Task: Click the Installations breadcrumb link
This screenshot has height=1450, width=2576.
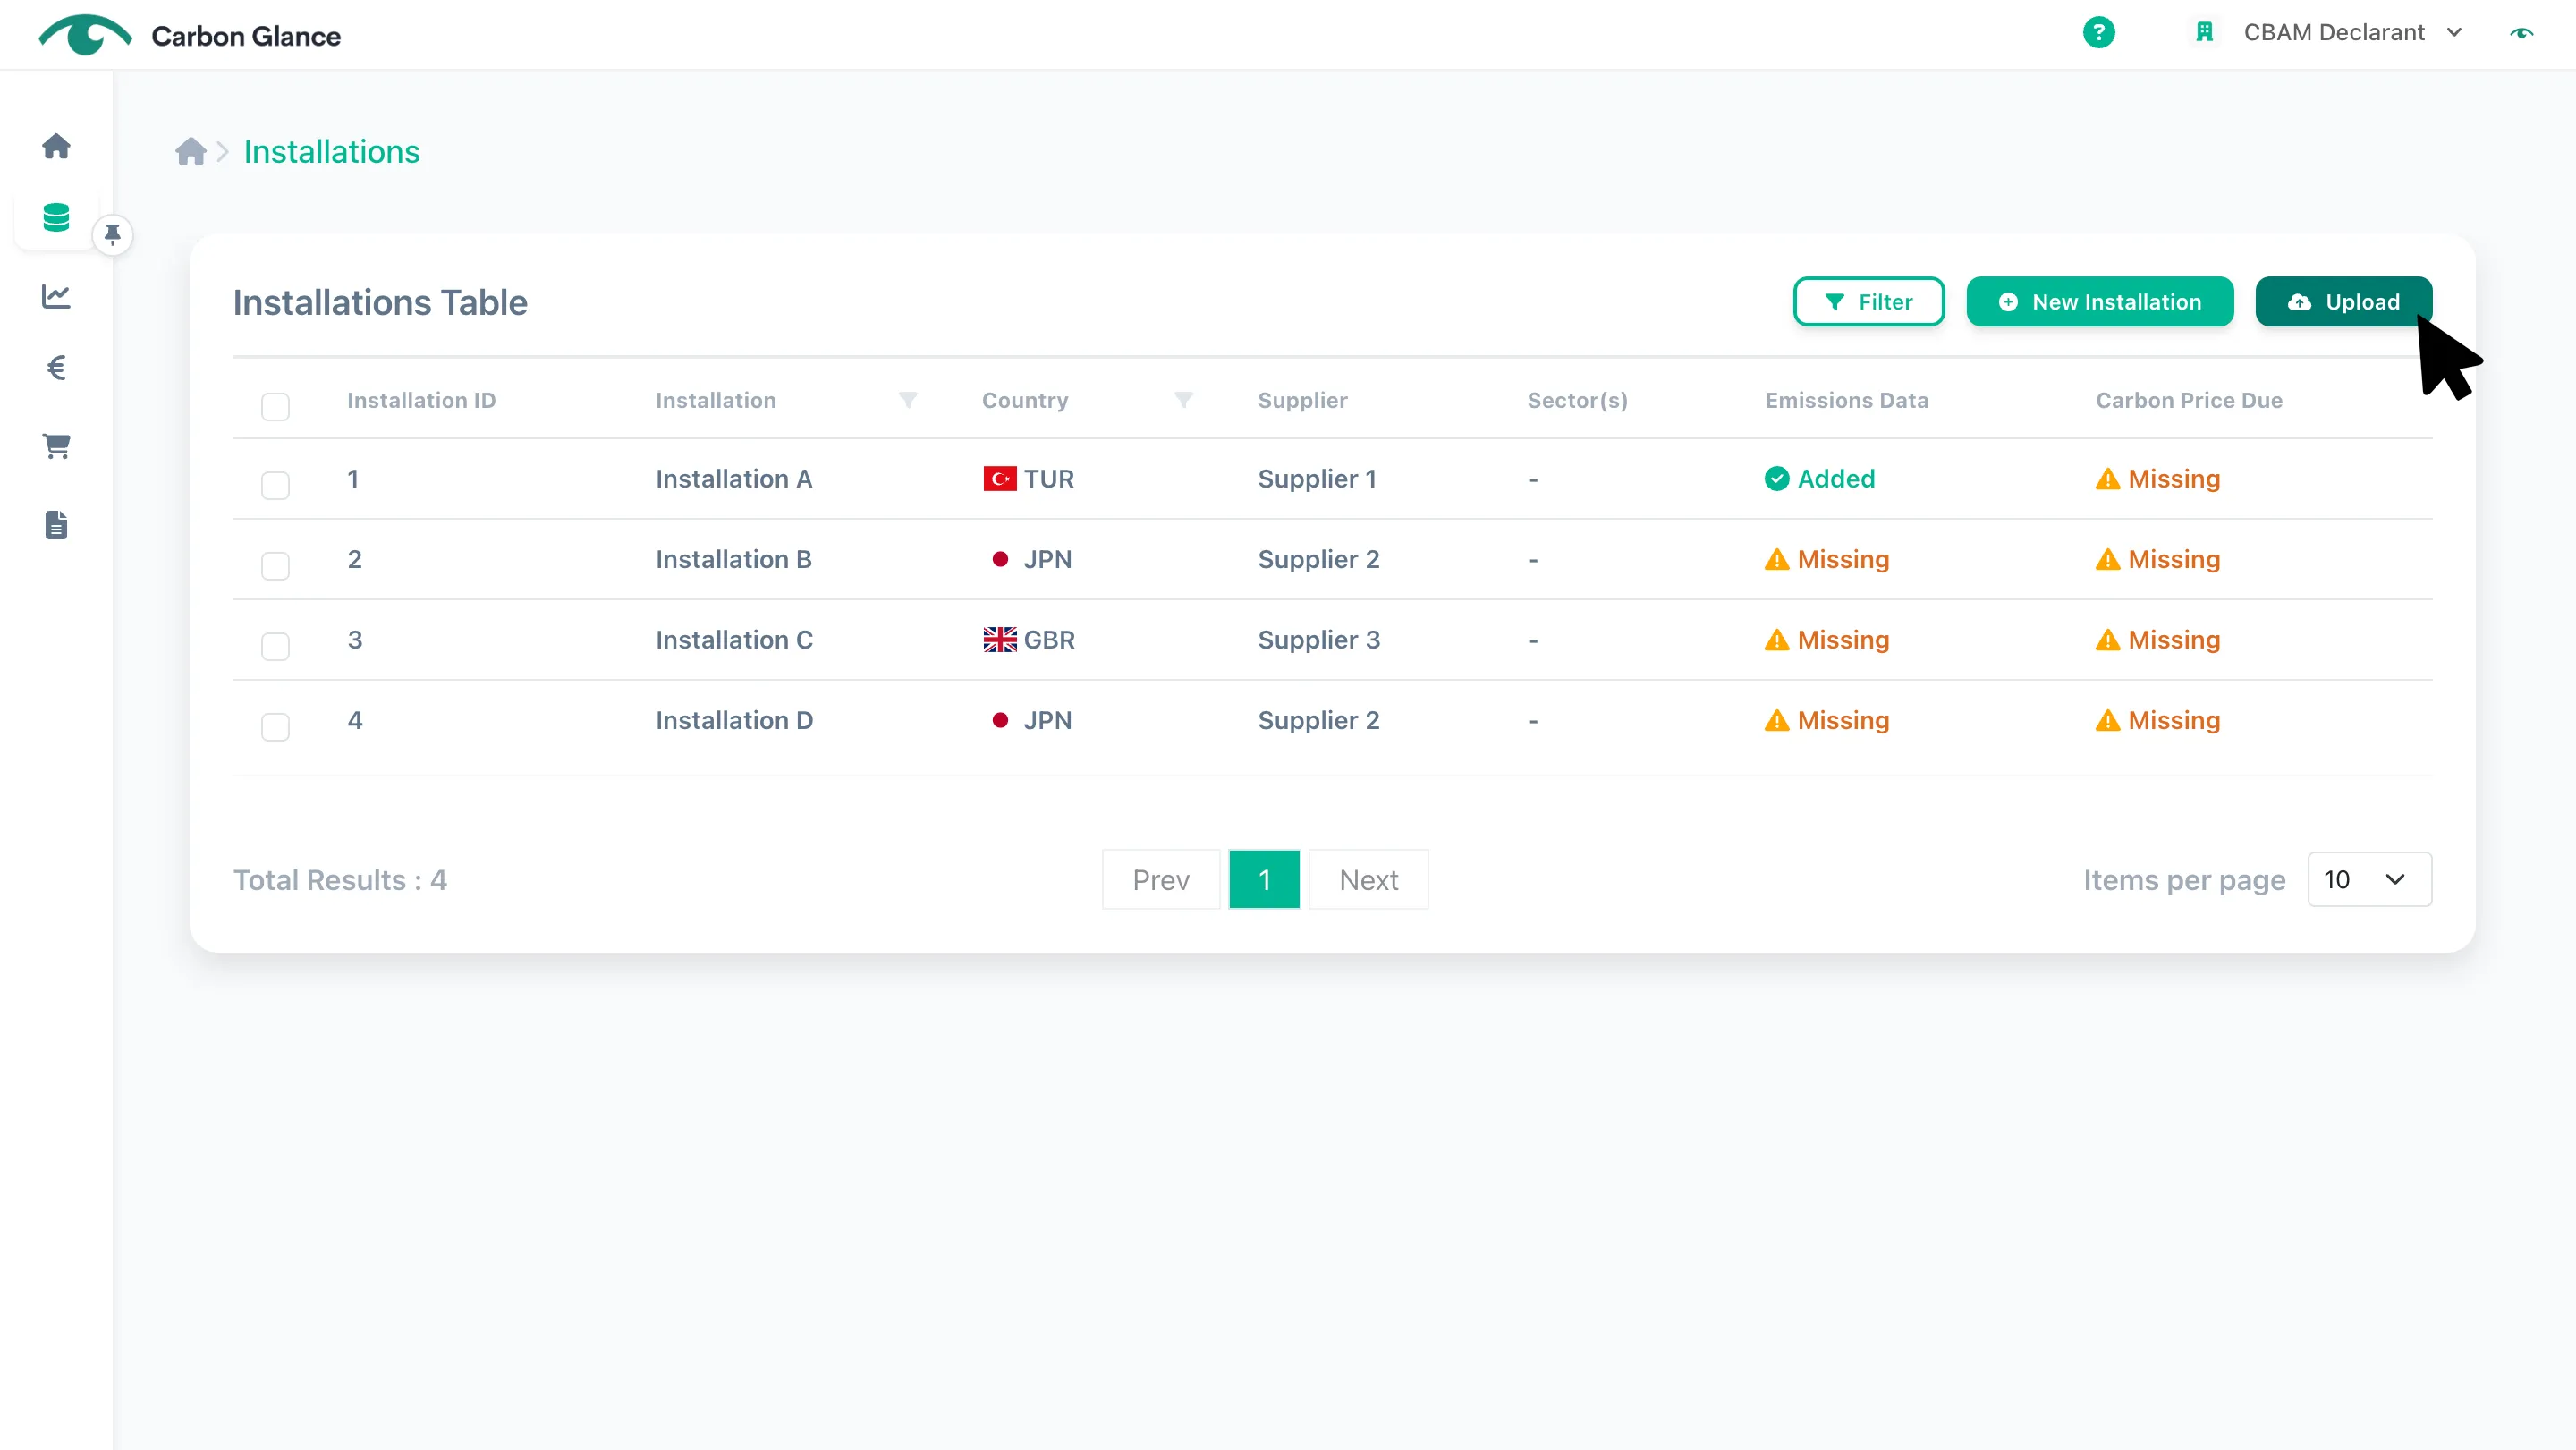Action: pyautogui.click(x=331, y=152)
